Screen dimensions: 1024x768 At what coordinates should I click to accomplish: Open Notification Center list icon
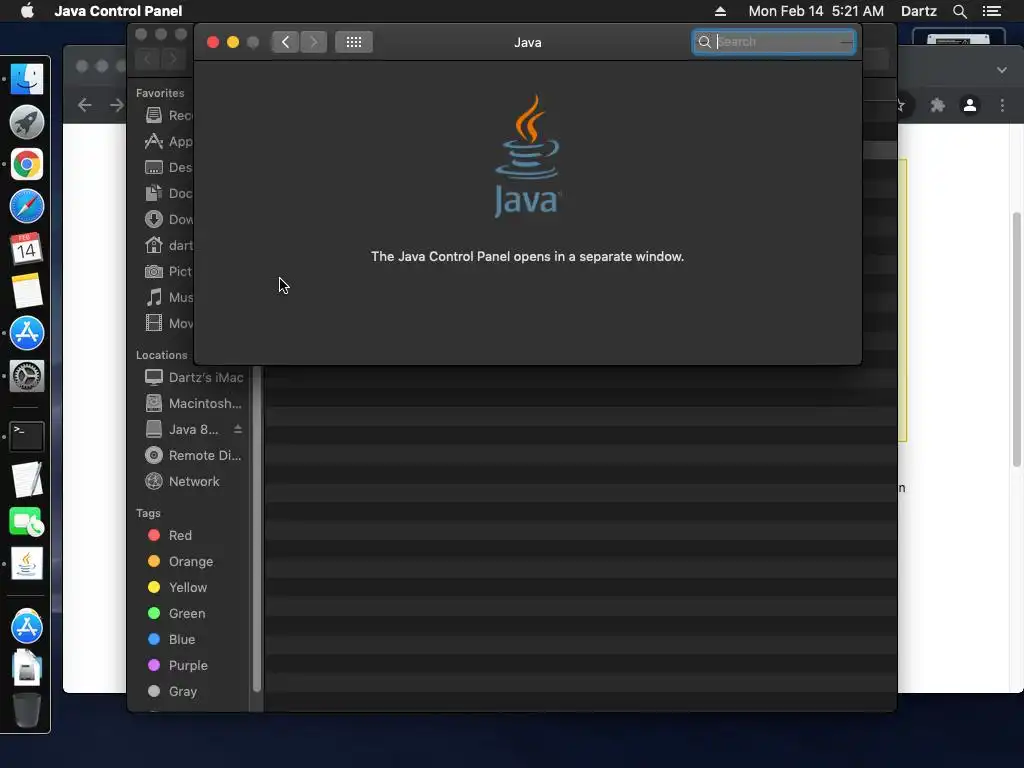pos(991,11)
